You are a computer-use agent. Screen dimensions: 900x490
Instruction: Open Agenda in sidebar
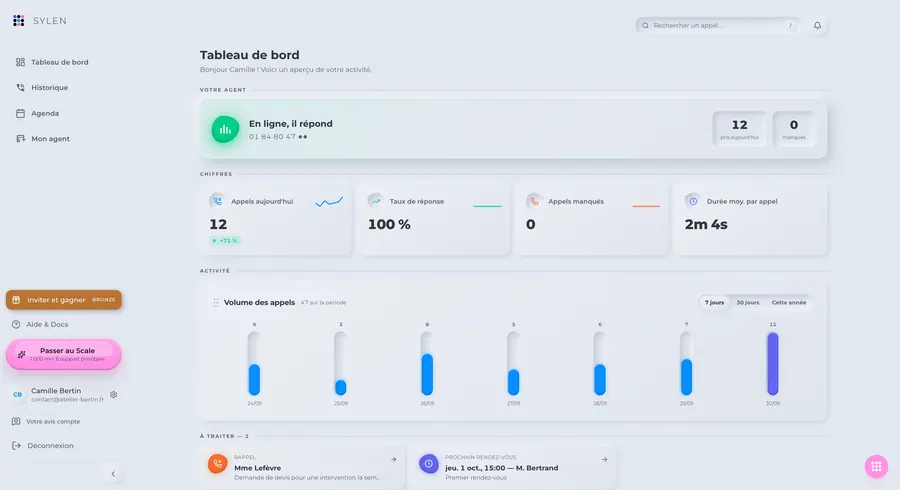coord(38,114)
